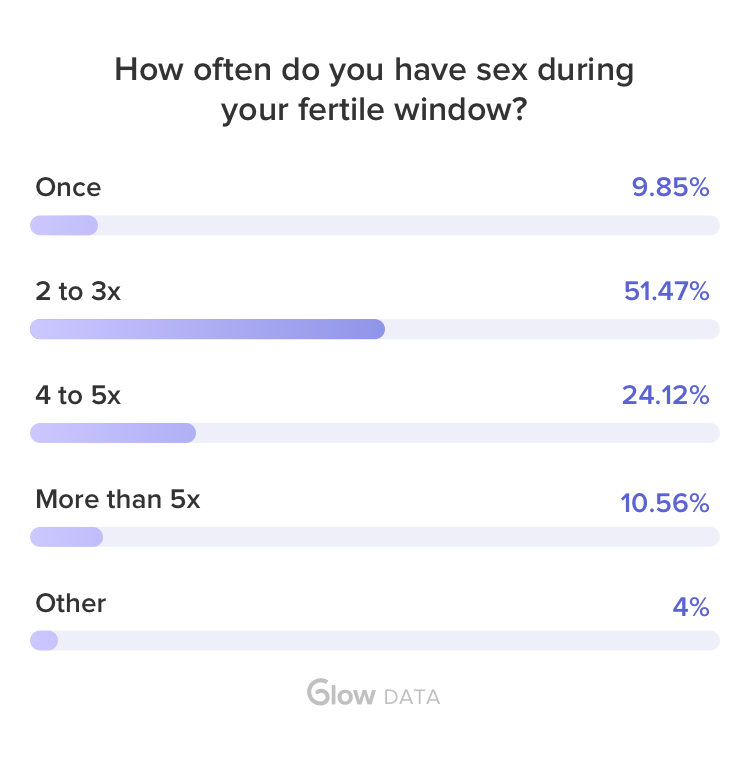Select the Once option label

click(68, 187)
